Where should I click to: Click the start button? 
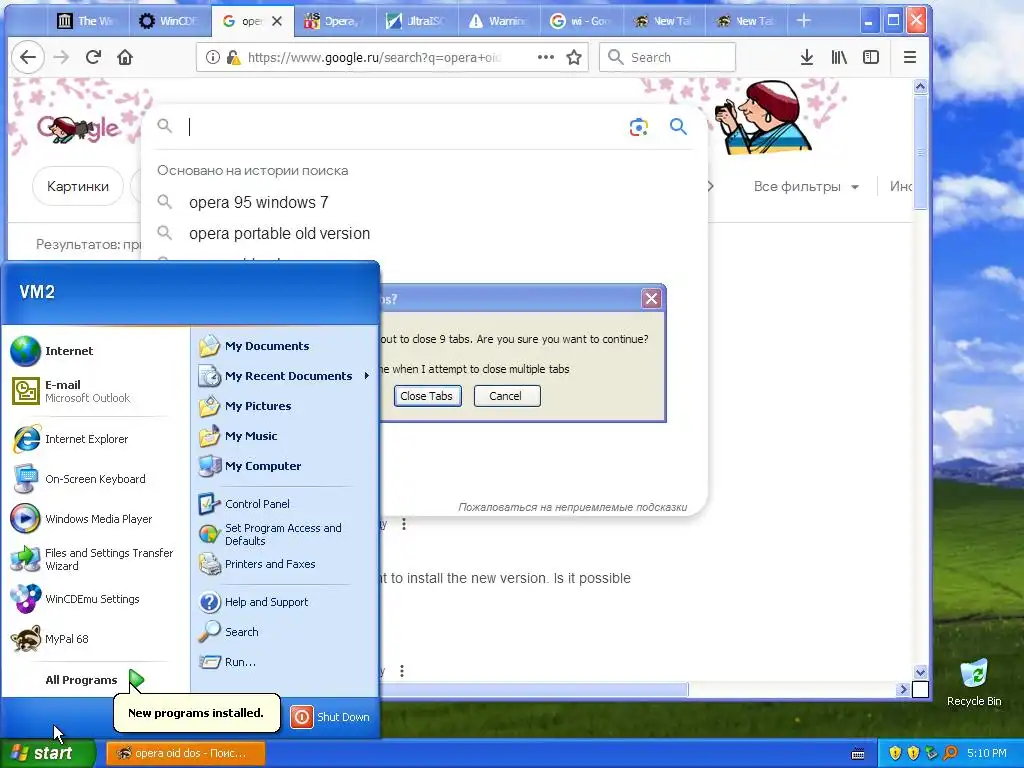[x=47, y=753]
